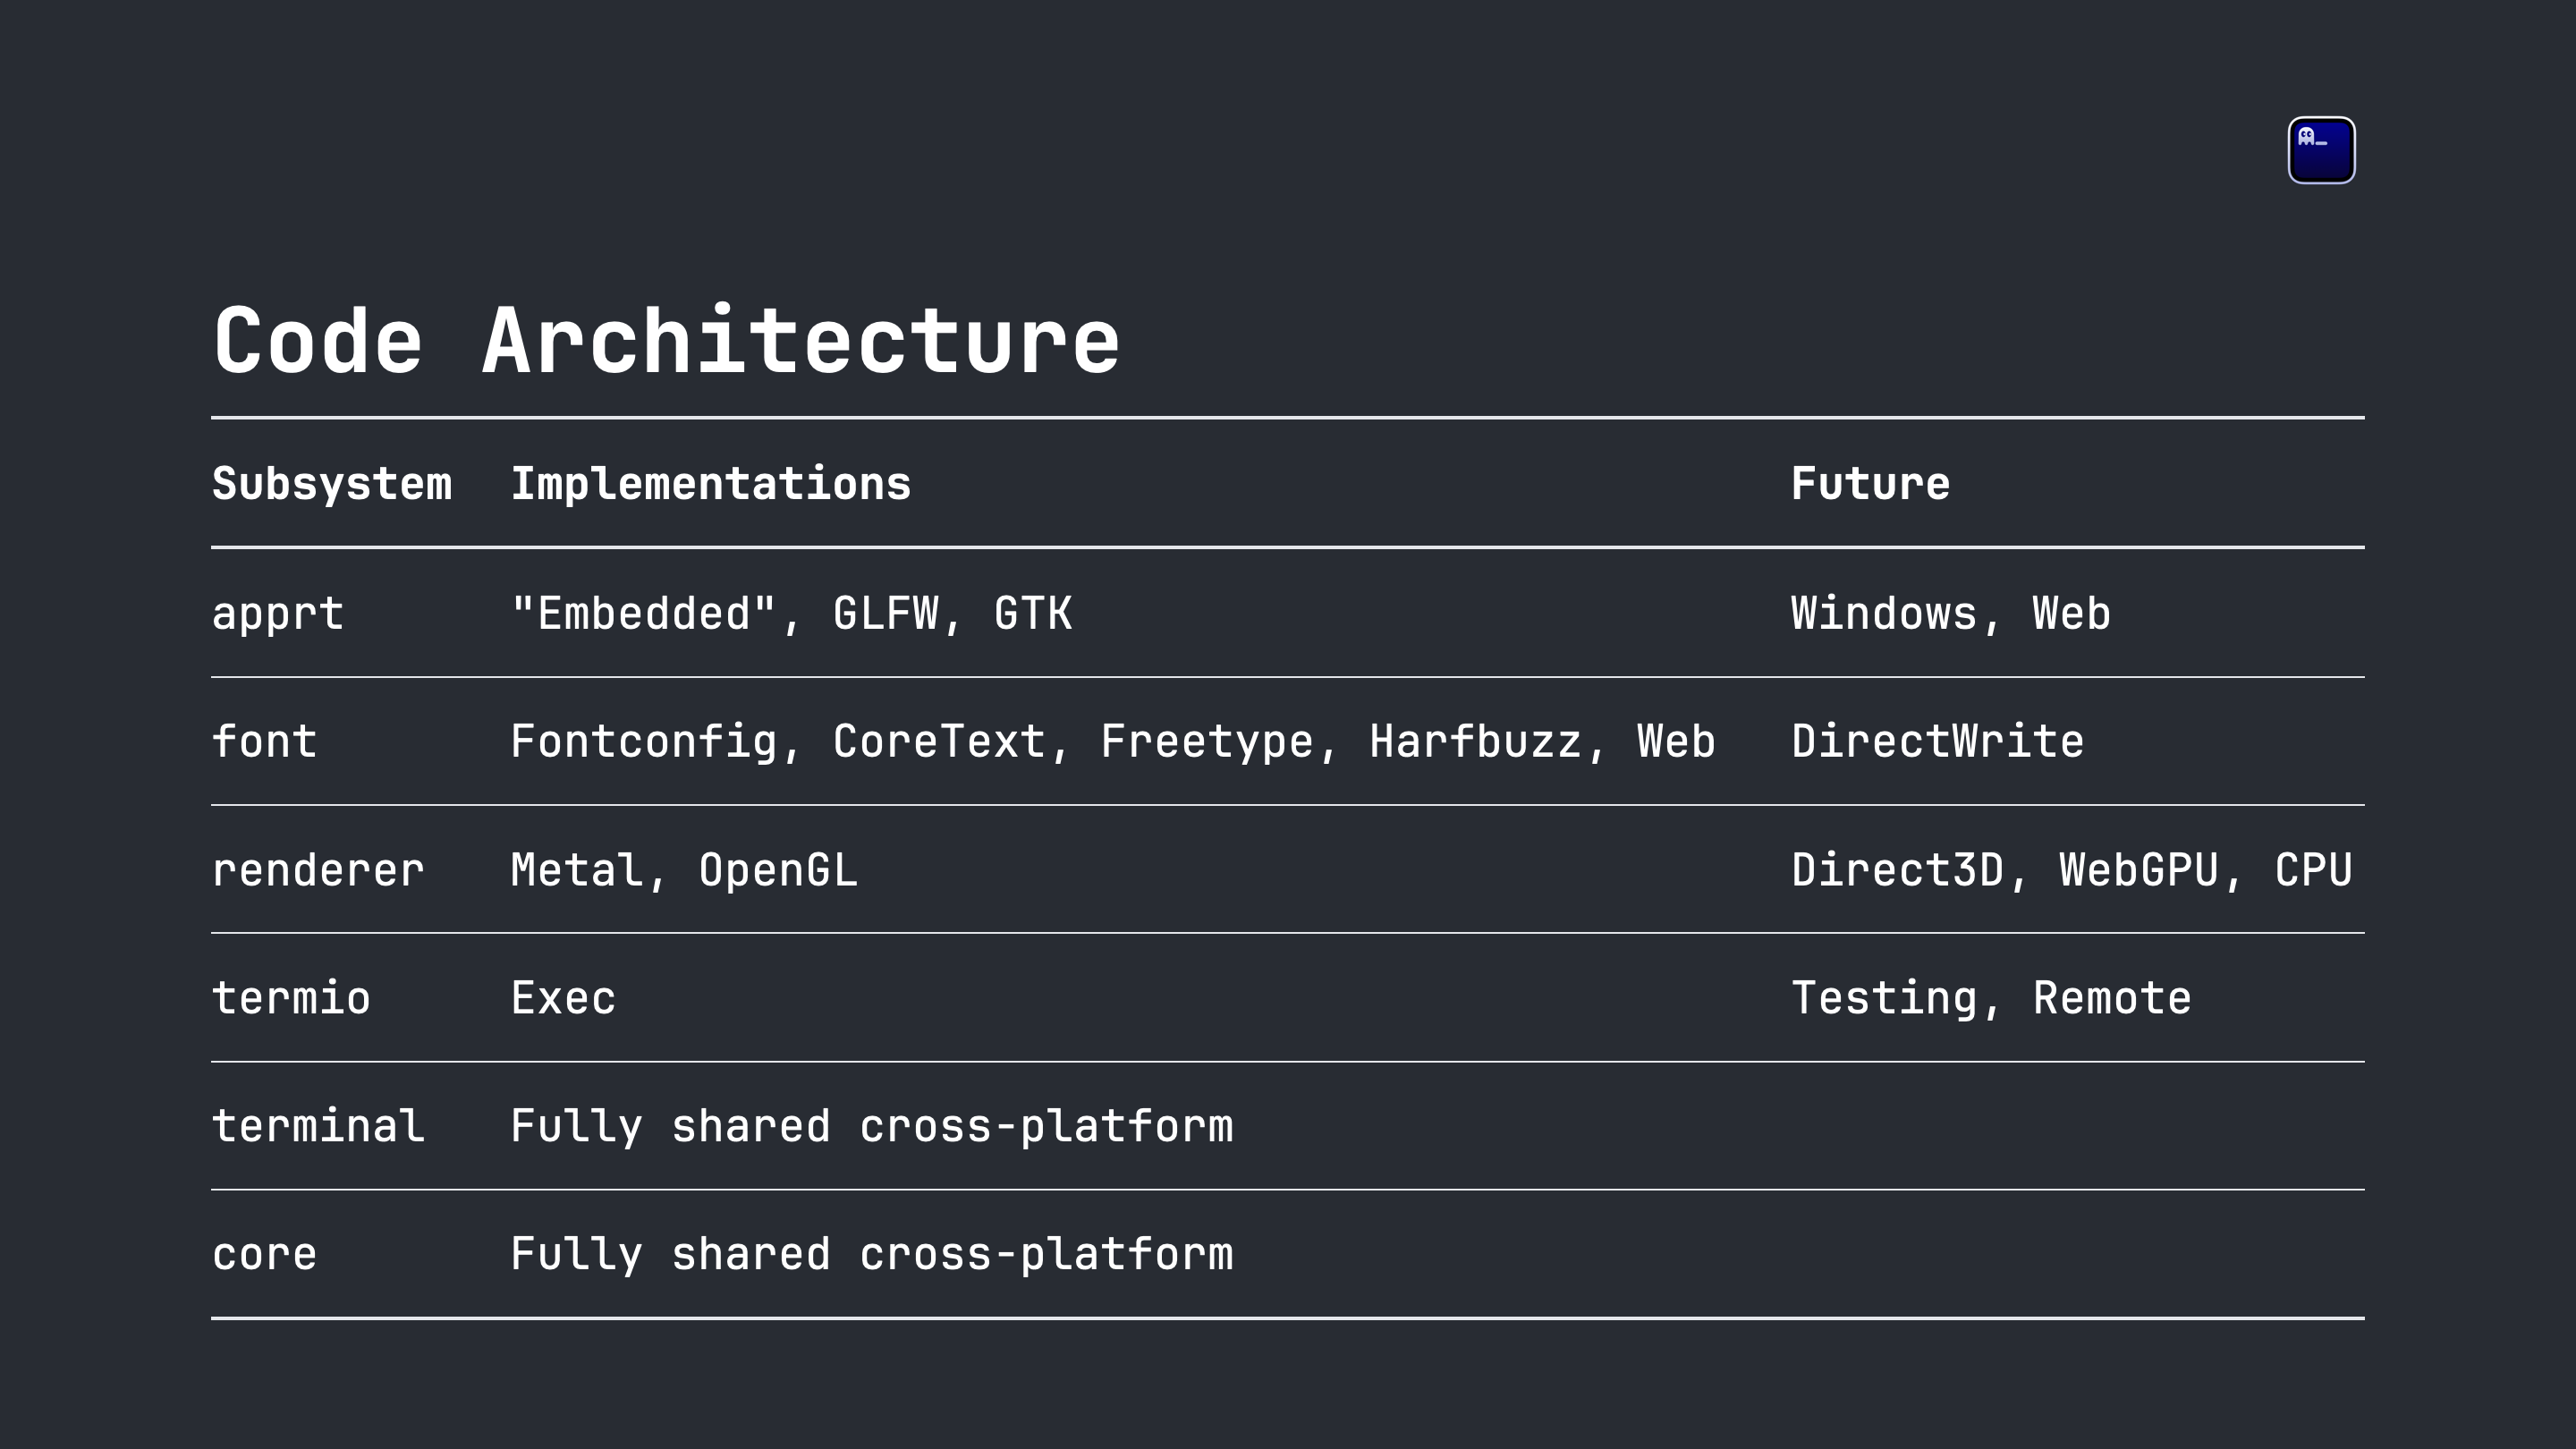Select the terminal subsystem label
The height and width of the screenshot is (1449, 2576).
tap(318, 1126)
